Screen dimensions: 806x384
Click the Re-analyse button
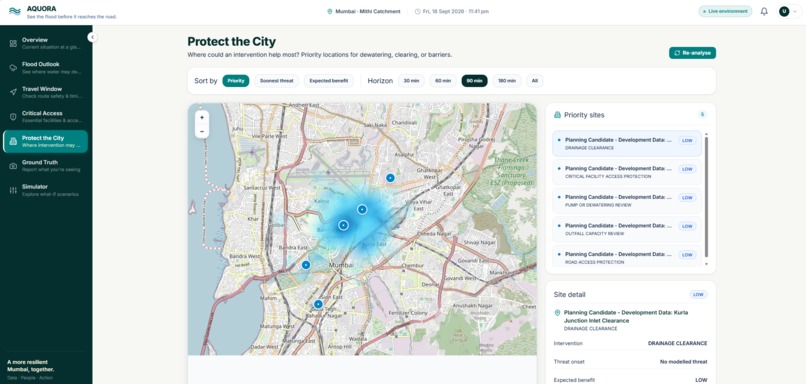692,53
